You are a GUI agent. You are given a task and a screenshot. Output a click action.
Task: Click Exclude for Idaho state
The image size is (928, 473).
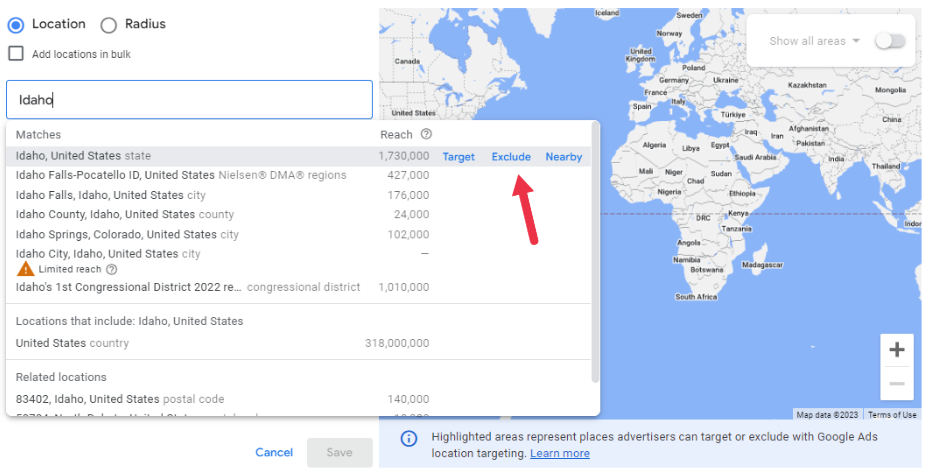[x=511, y=157]
